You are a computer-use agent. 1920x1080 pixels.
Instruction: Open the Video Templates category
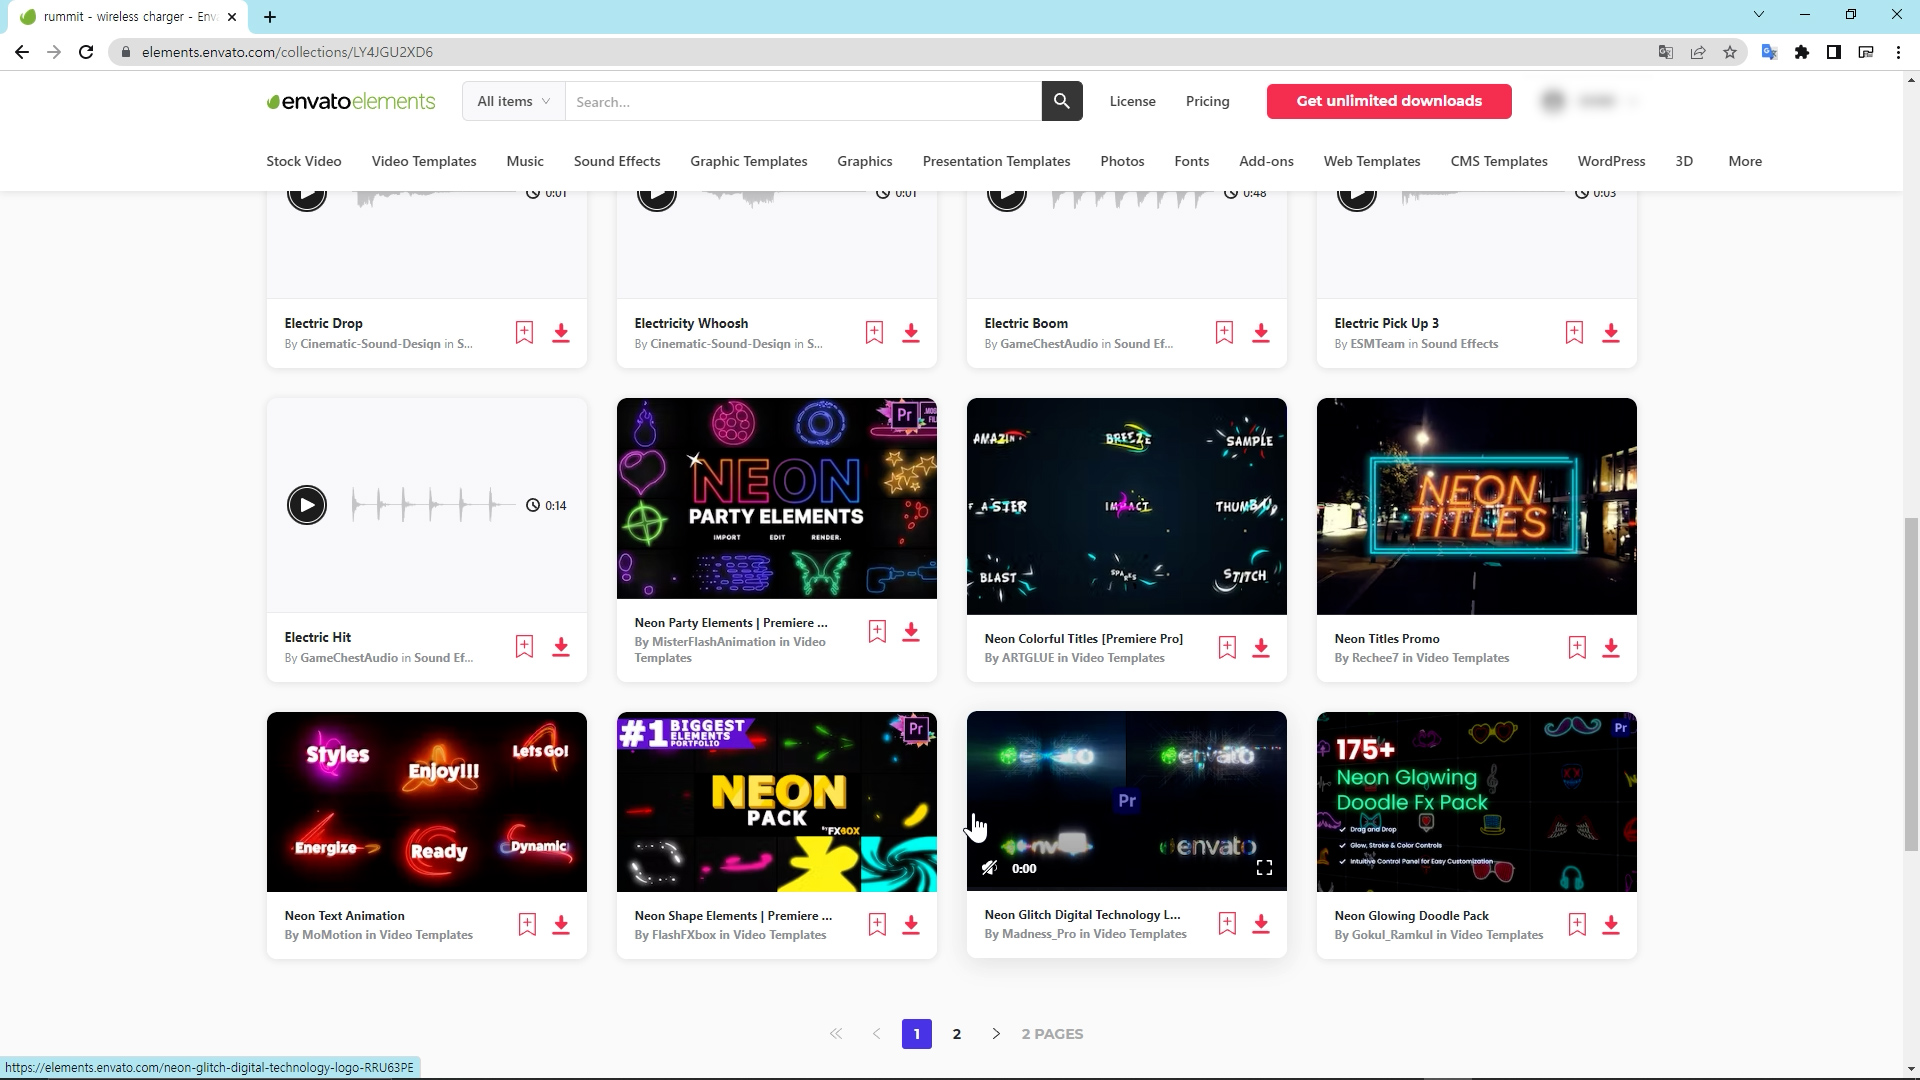[424, 161]
